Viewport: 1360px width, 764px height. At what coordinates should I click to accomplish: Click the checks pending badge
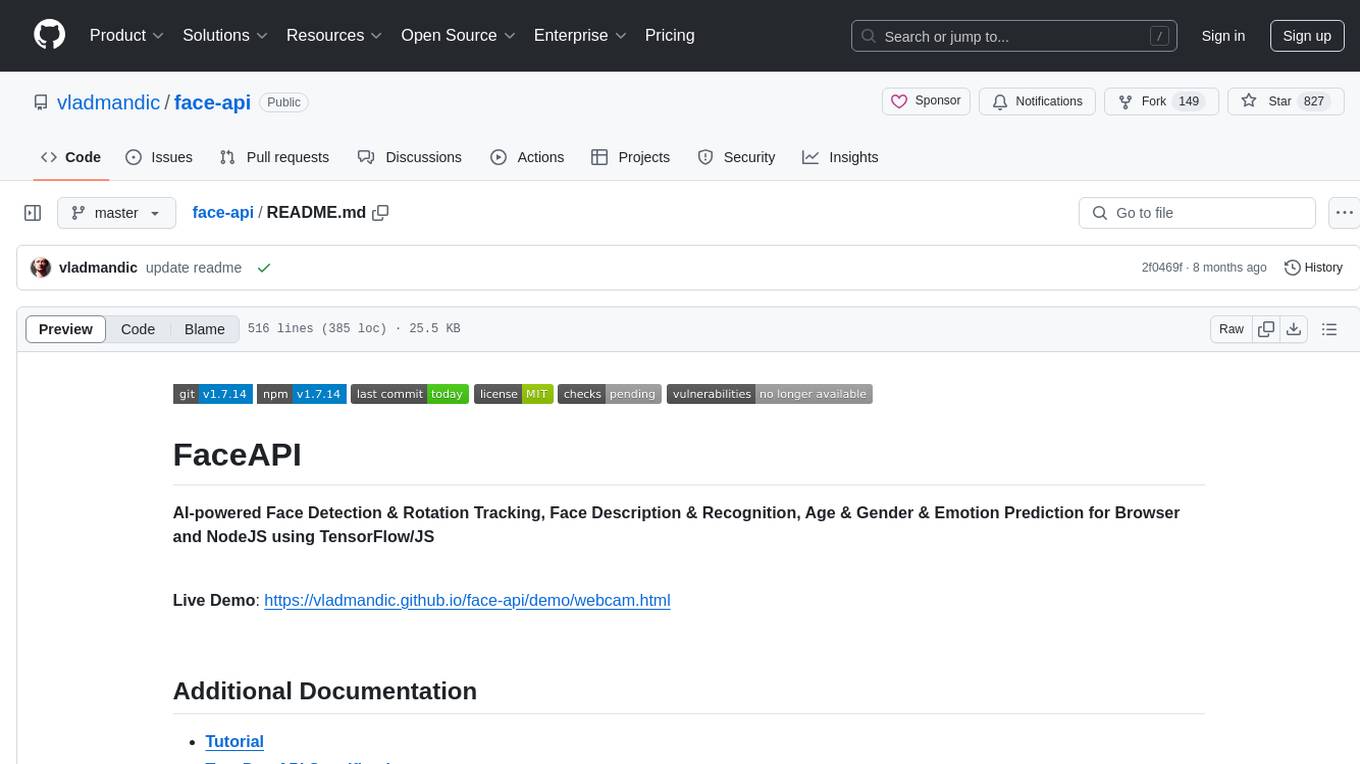tap(609, 394)
